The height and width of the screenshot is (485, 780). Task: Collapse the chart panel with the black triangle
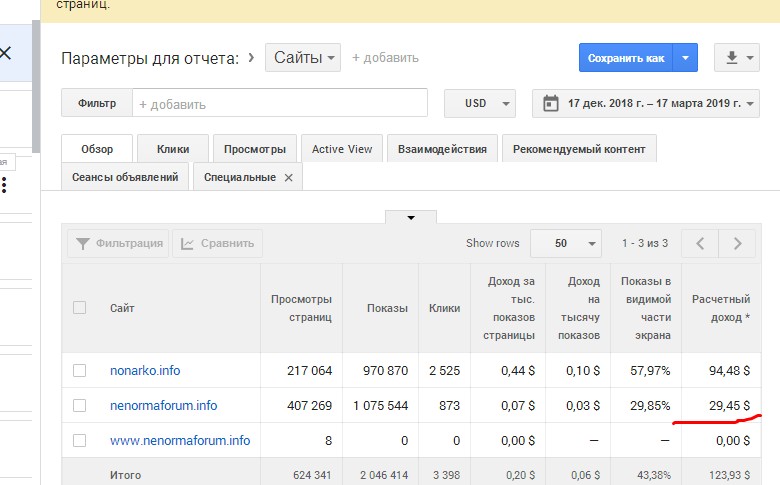[x=410, y=217]
